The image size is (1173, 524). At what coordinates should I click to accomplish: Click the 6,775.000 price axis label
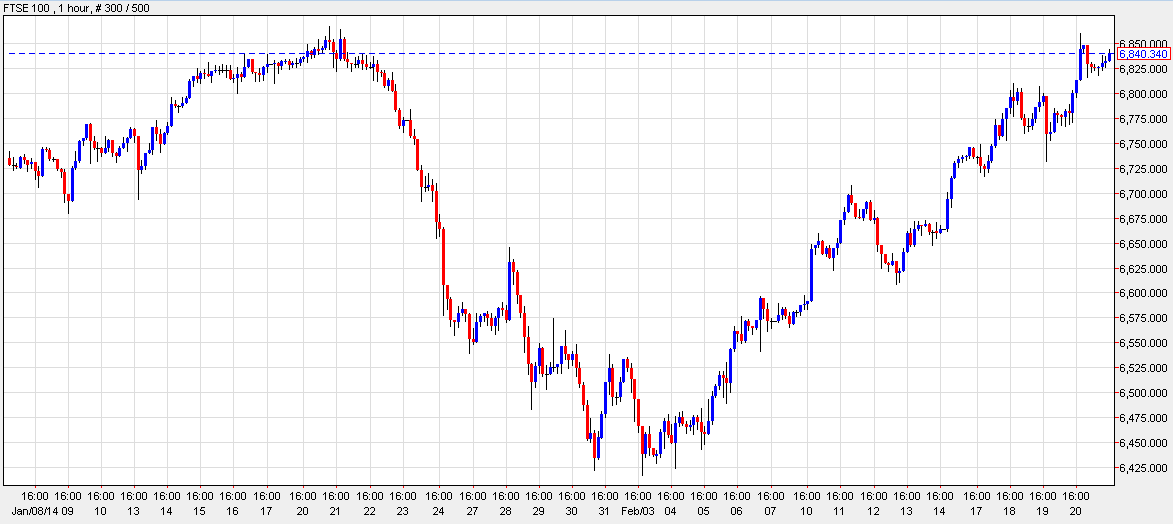tap(1143, 119)
